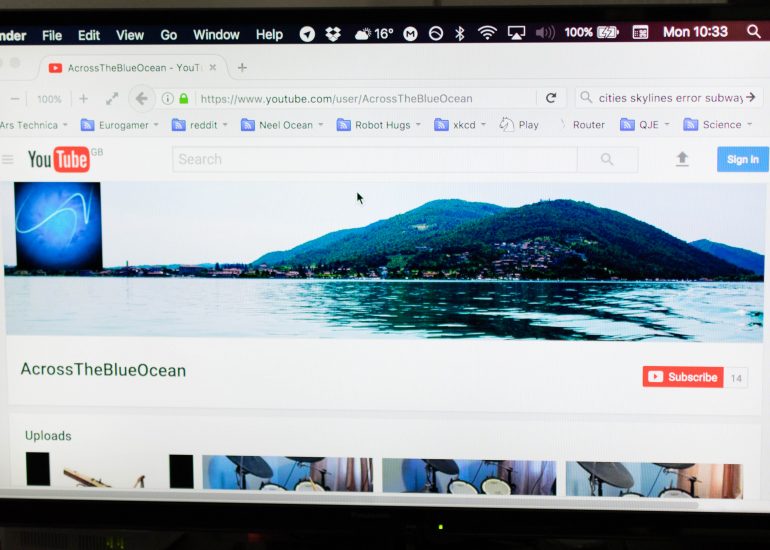Image resolution: width=770 pixels, height=550 pixels.
Task: Open the first uploaded video thumbnail
Action: (110, 470)
